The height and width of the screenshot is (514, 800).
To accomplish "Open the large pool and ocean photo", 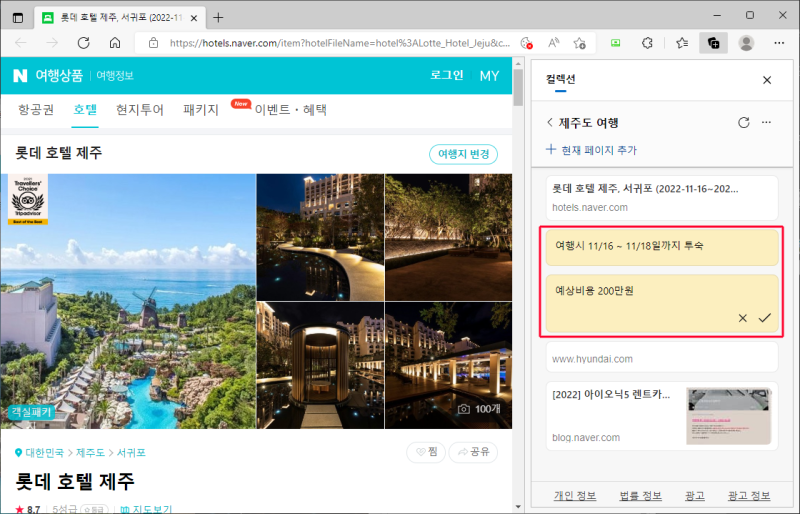I will (x=128, y=301).
